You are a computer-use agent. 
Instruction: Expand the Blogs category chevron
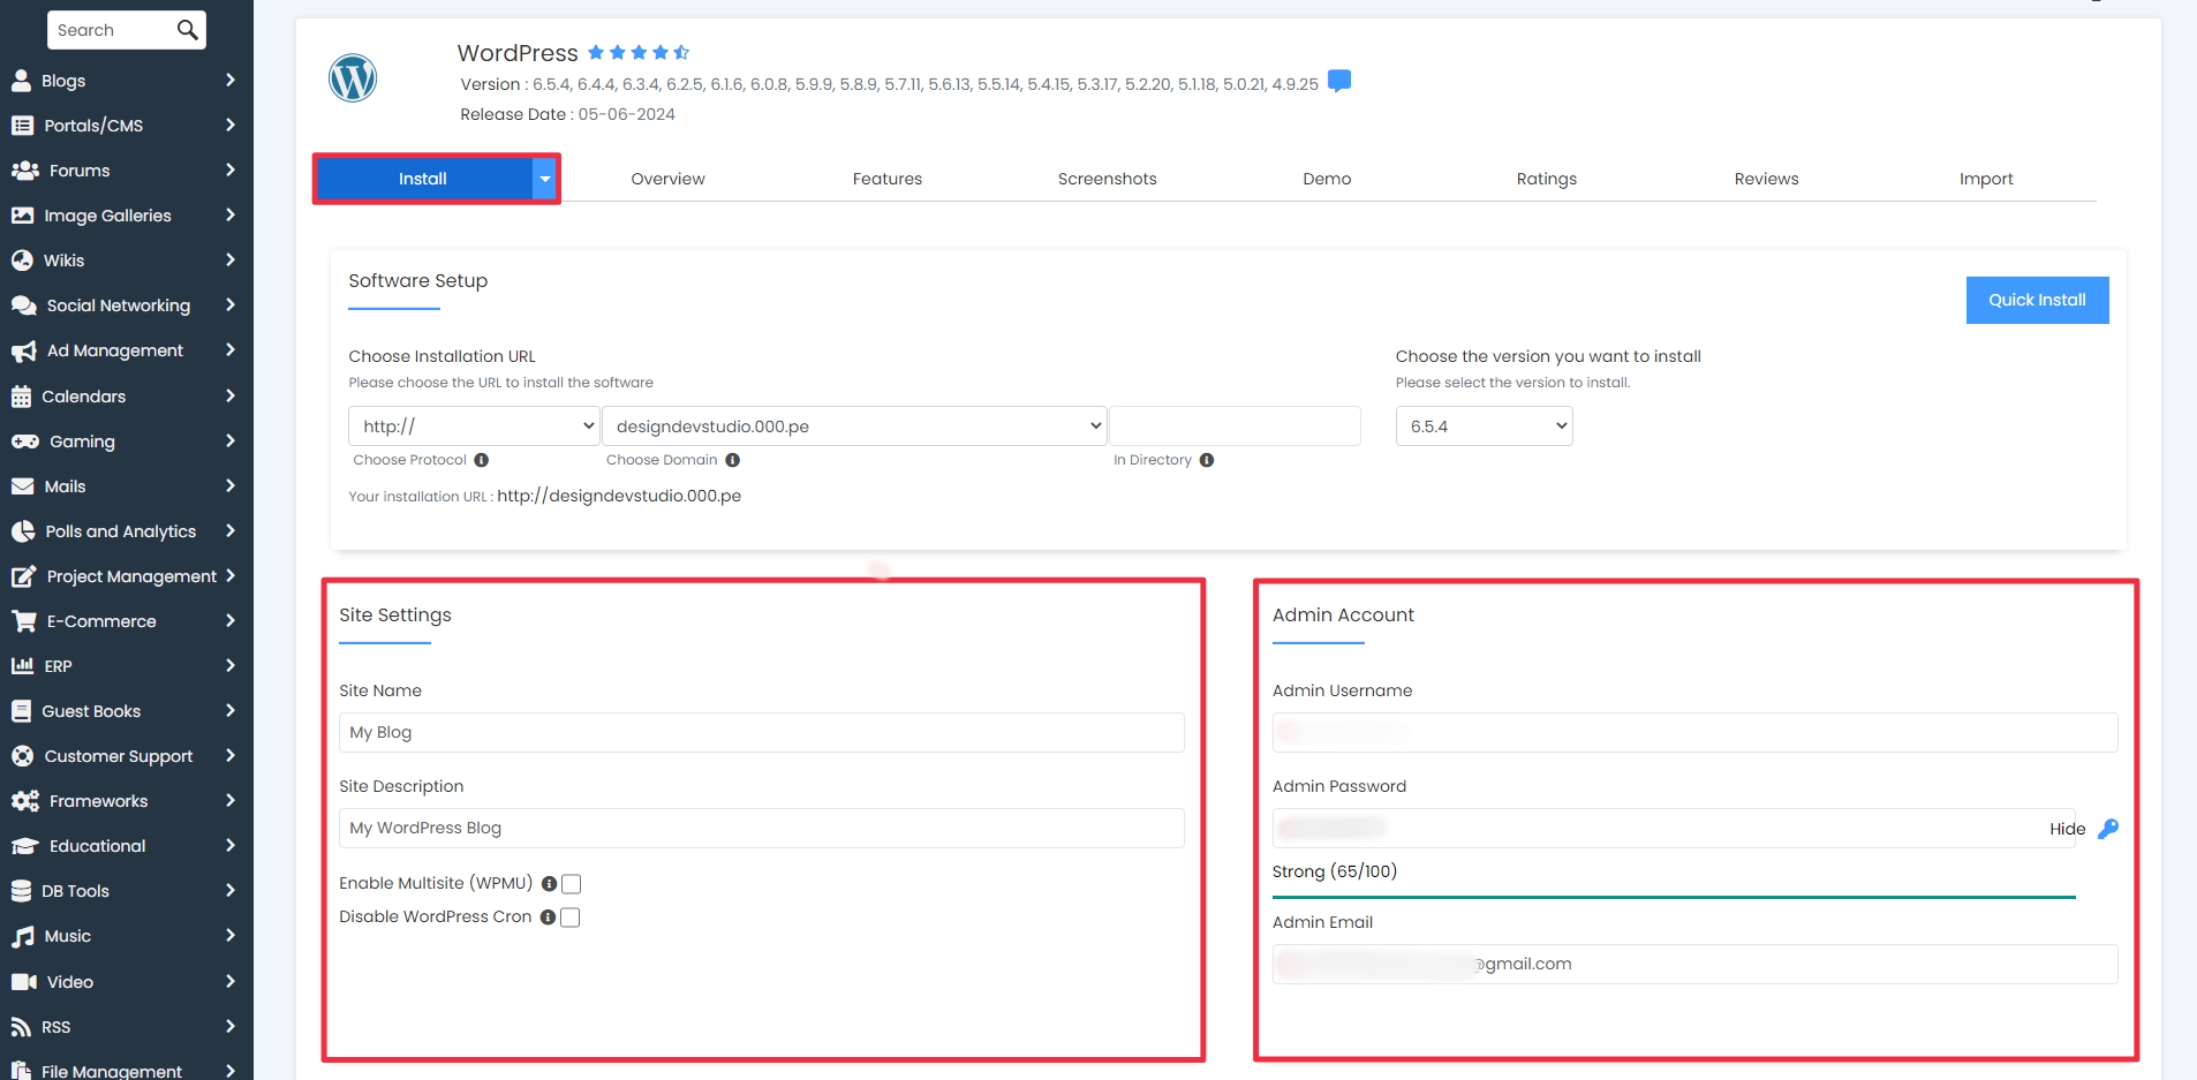[x=230, y=80]
